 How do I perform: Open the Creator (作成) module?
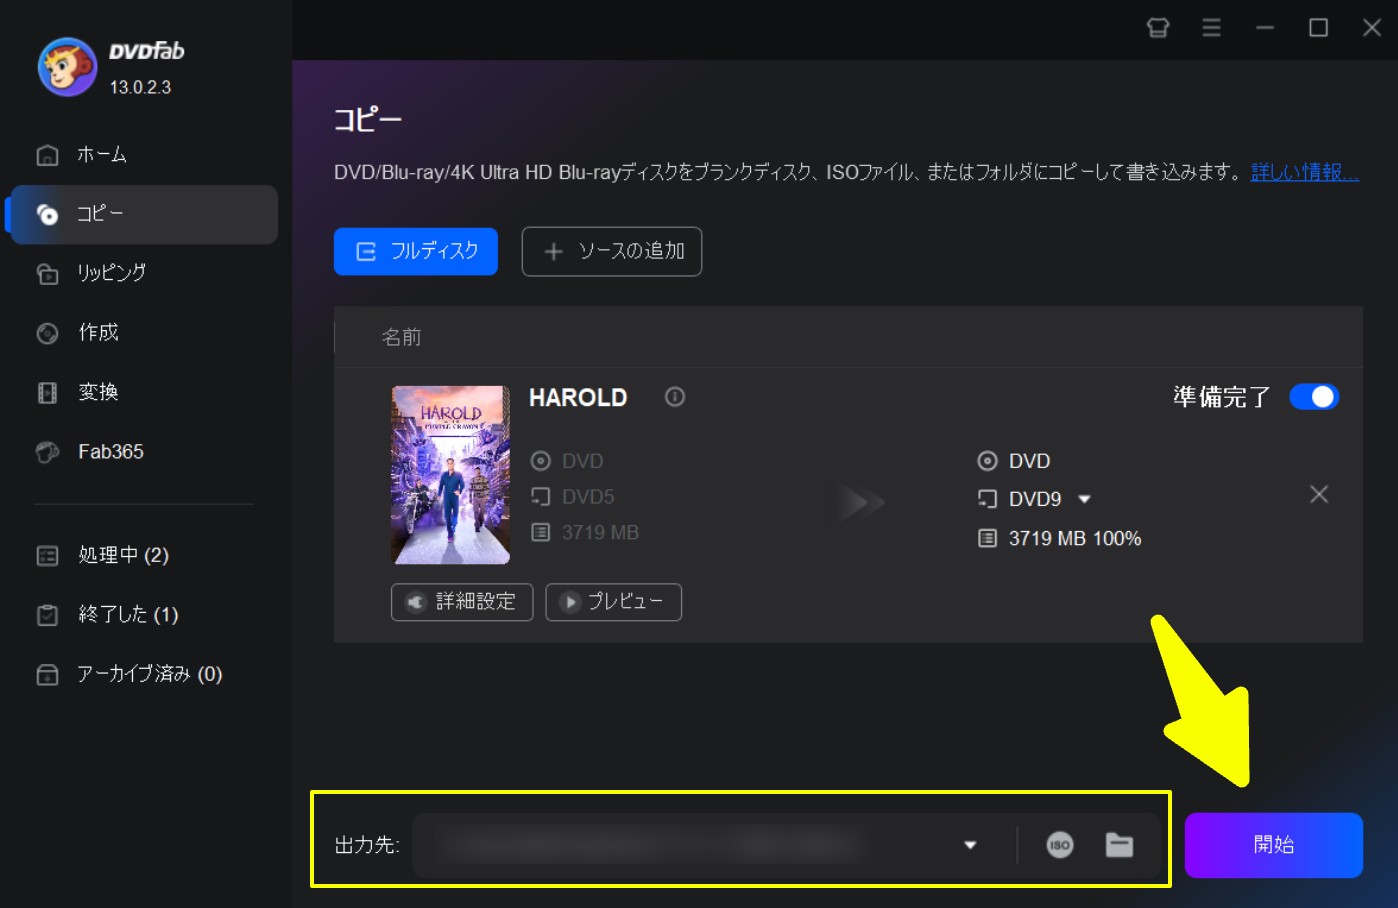(x=77, y=333)
